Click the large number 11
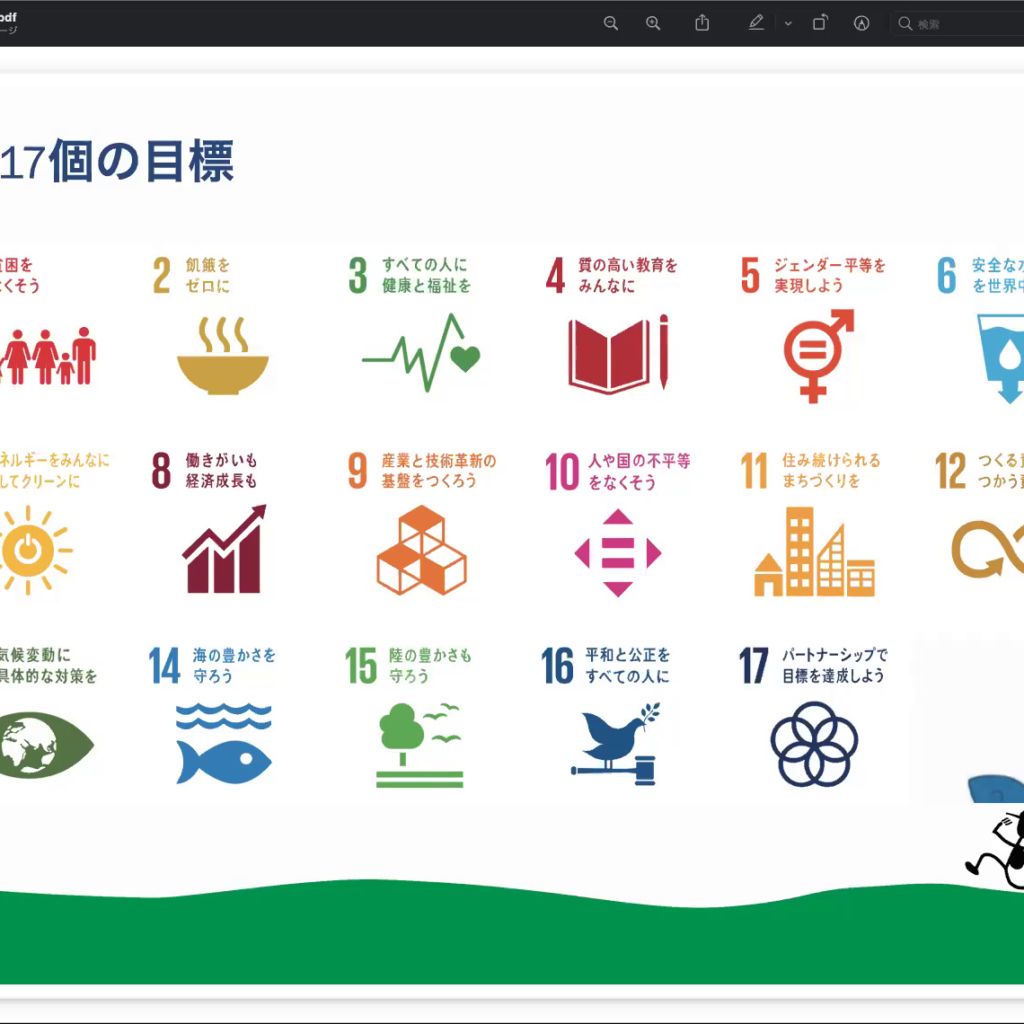 [x=754, y=471]
